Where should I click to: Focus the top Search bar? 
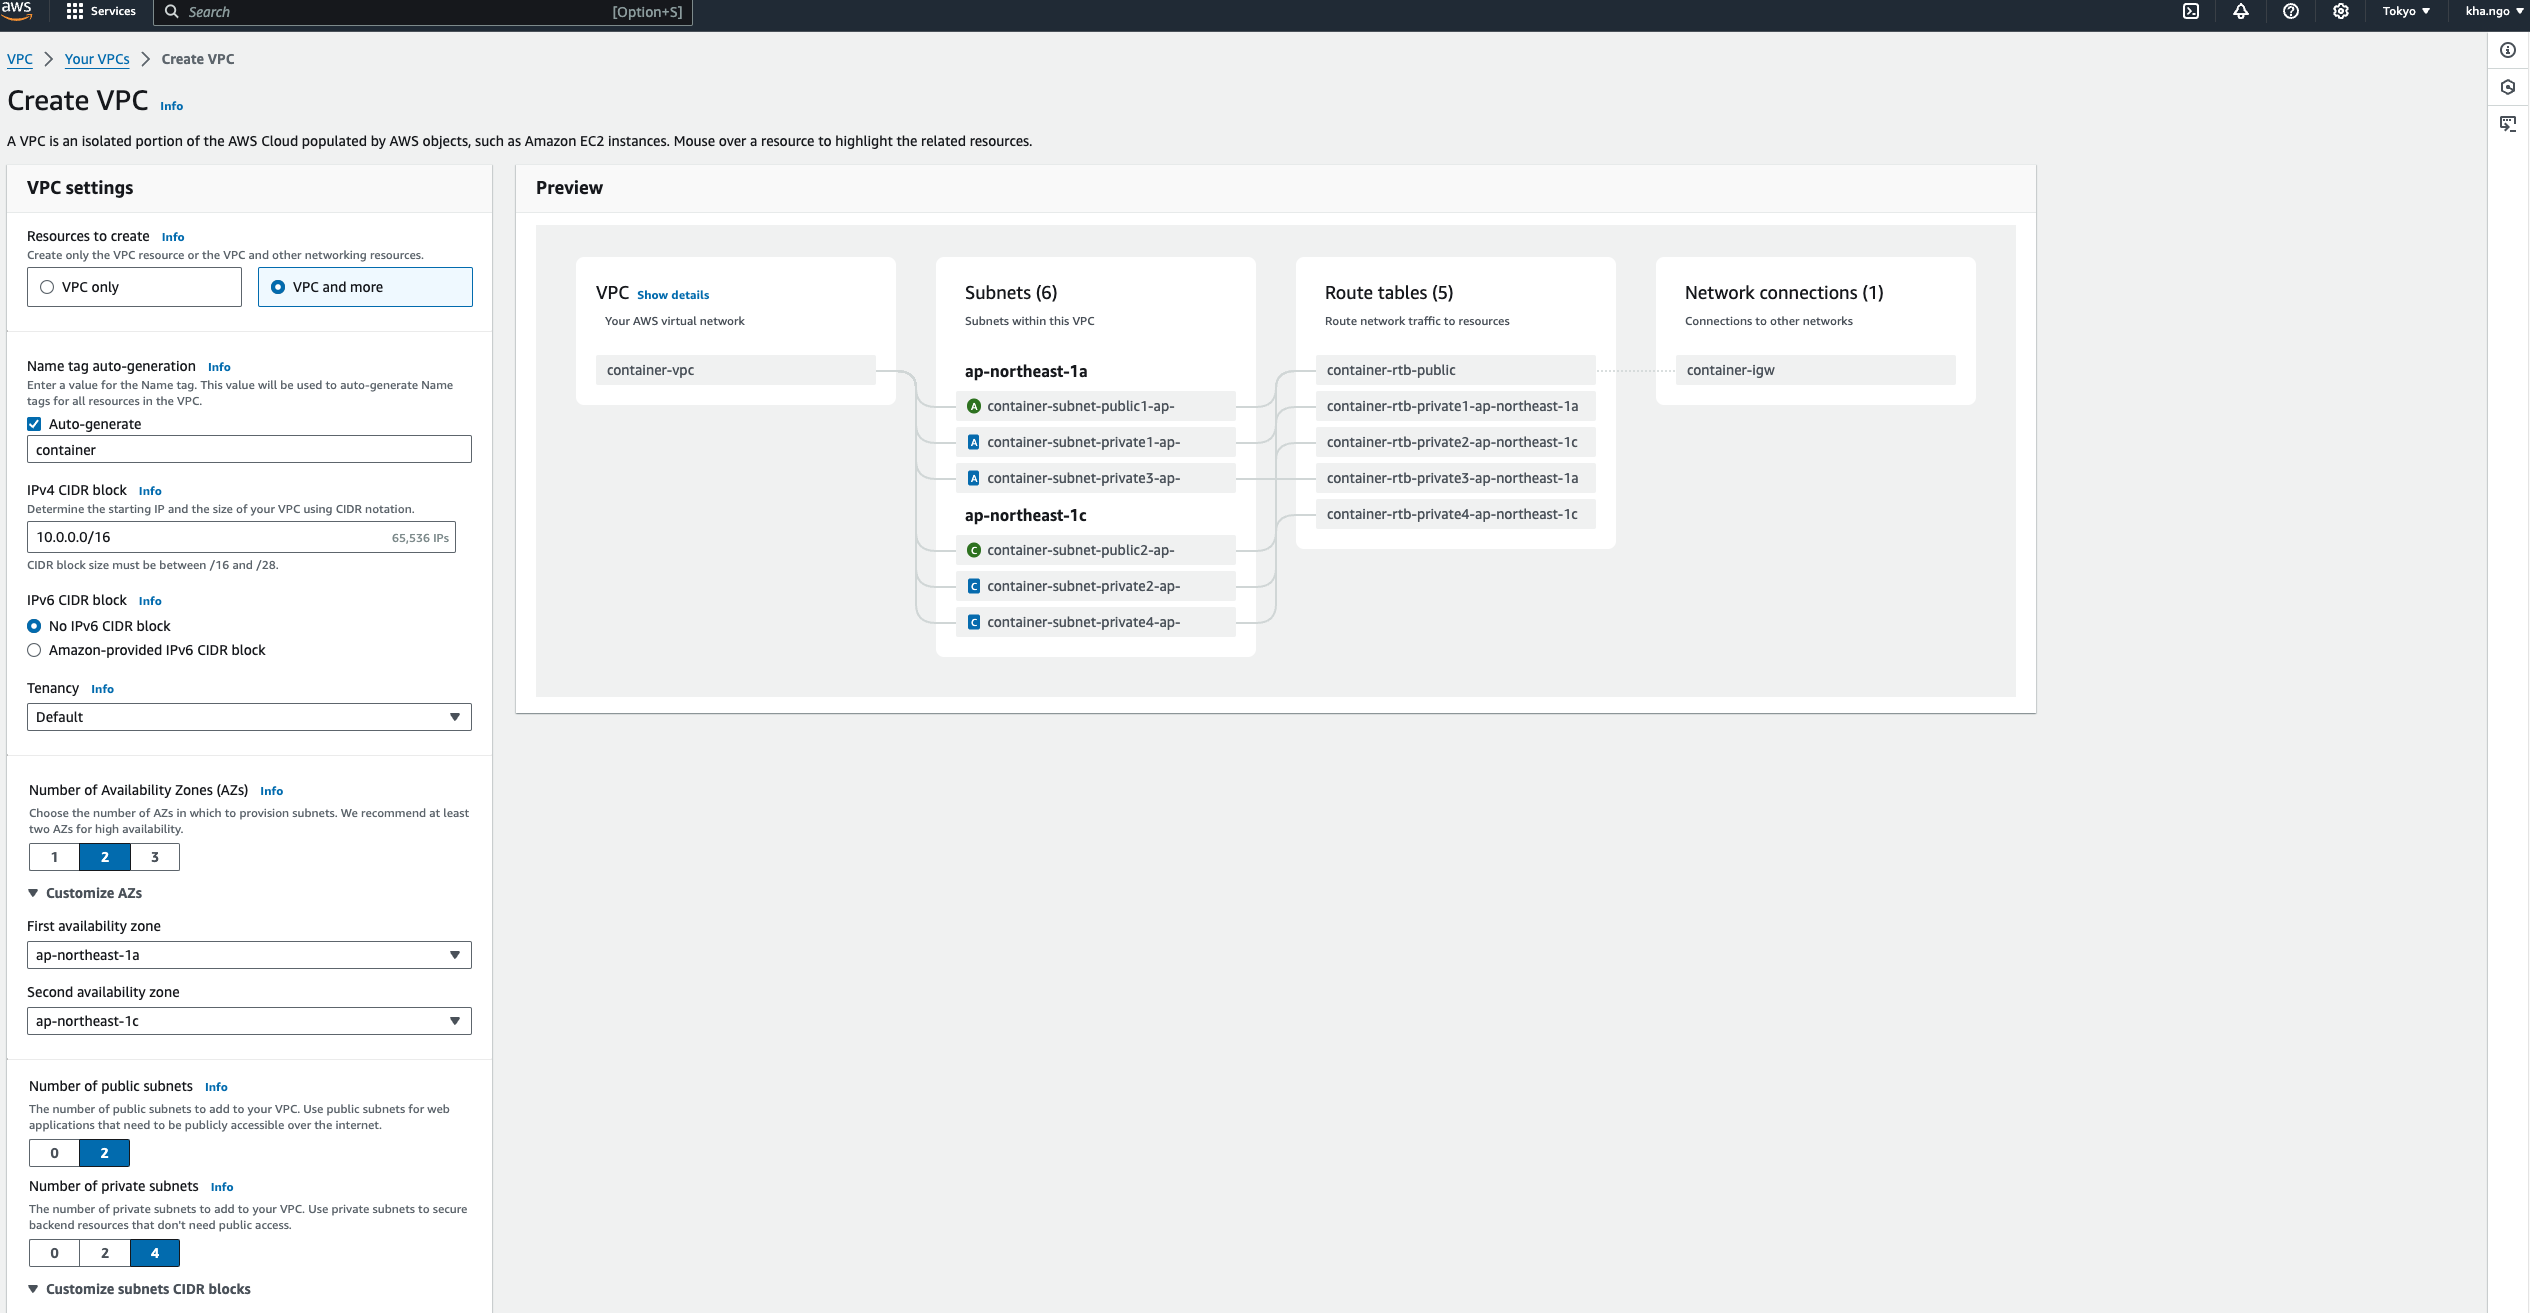tap(422, 12)
